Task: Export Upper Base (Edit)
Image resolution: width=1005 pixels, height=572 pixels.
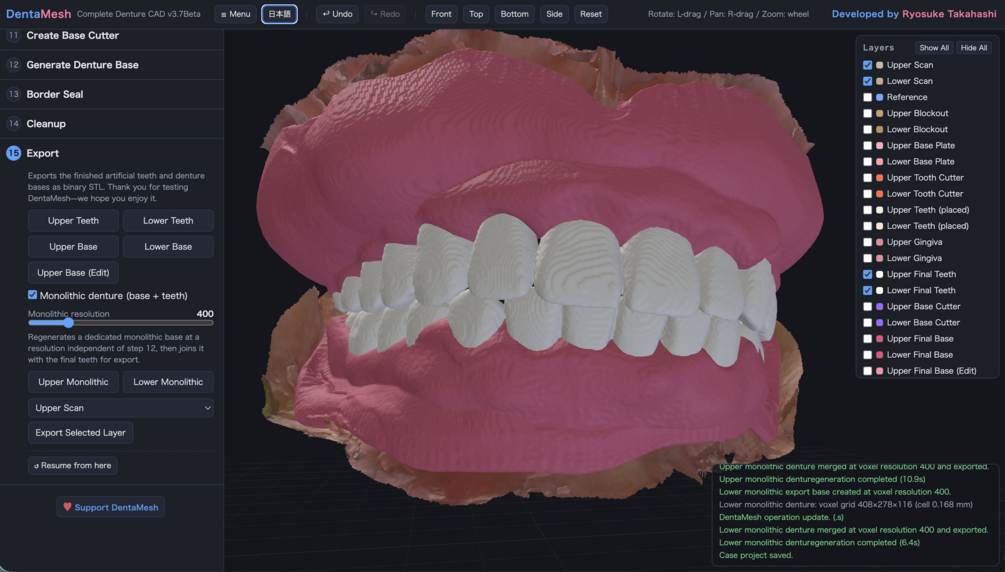Action: 73,273
